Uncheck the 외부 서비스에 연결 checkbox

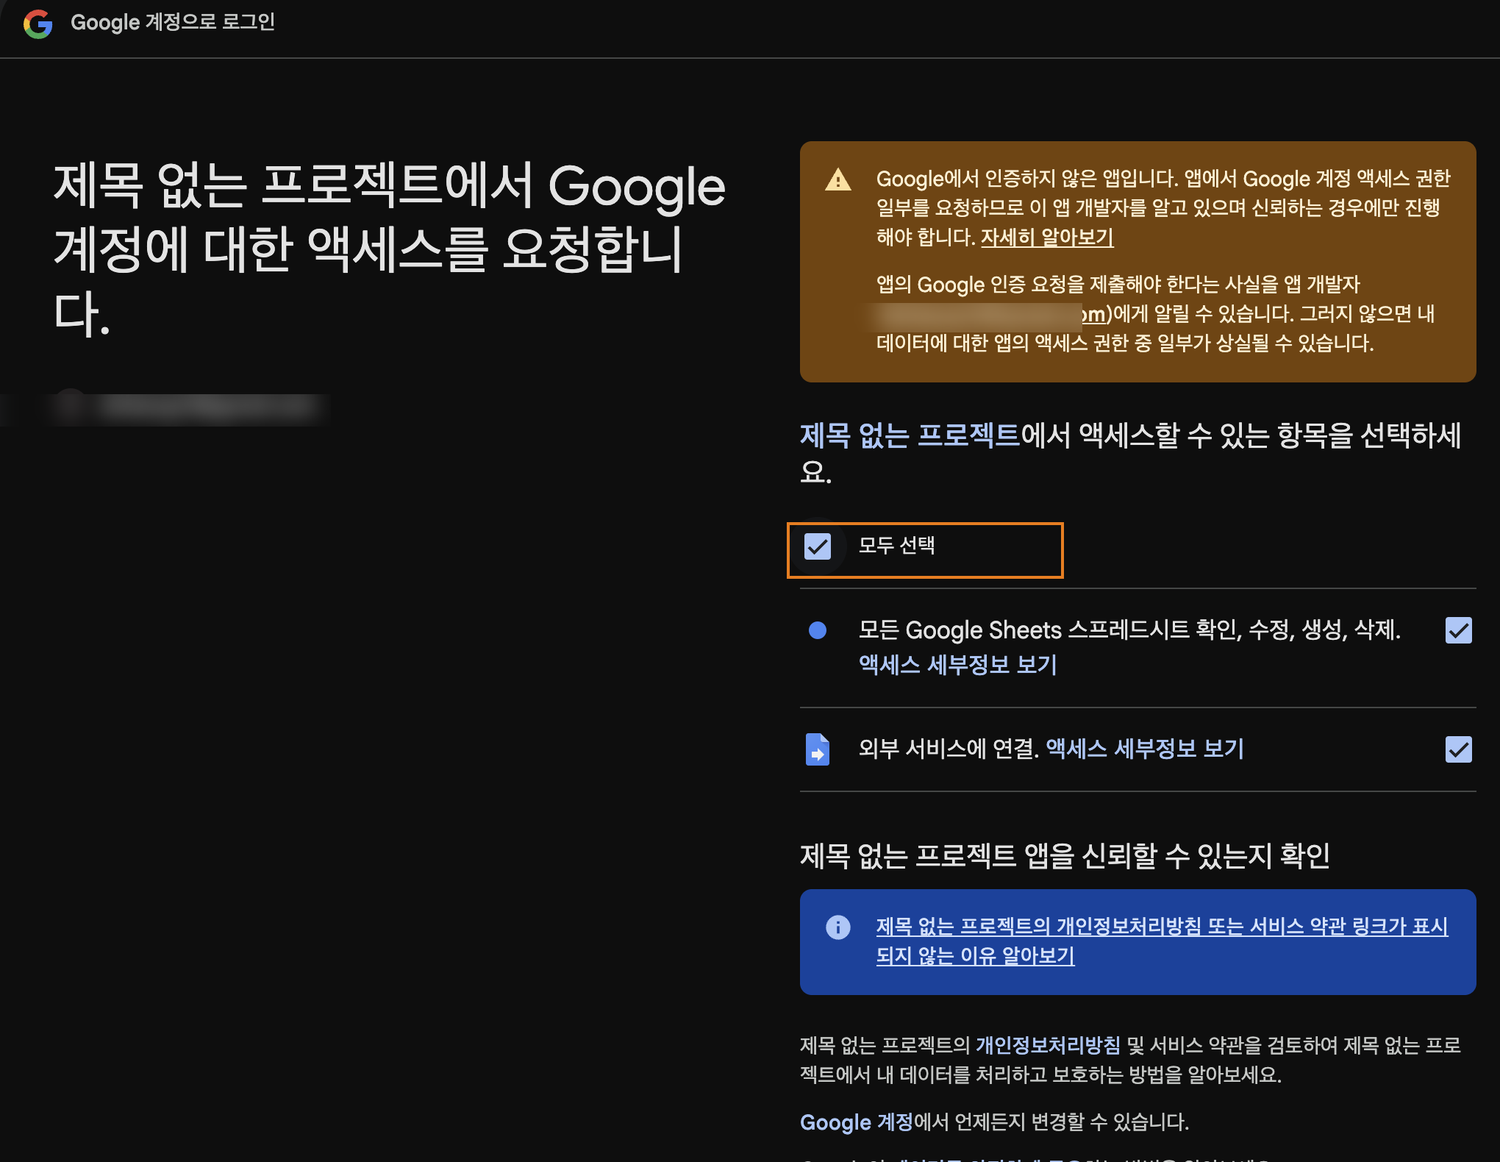pyautogui.click(x=1459, y=749)
